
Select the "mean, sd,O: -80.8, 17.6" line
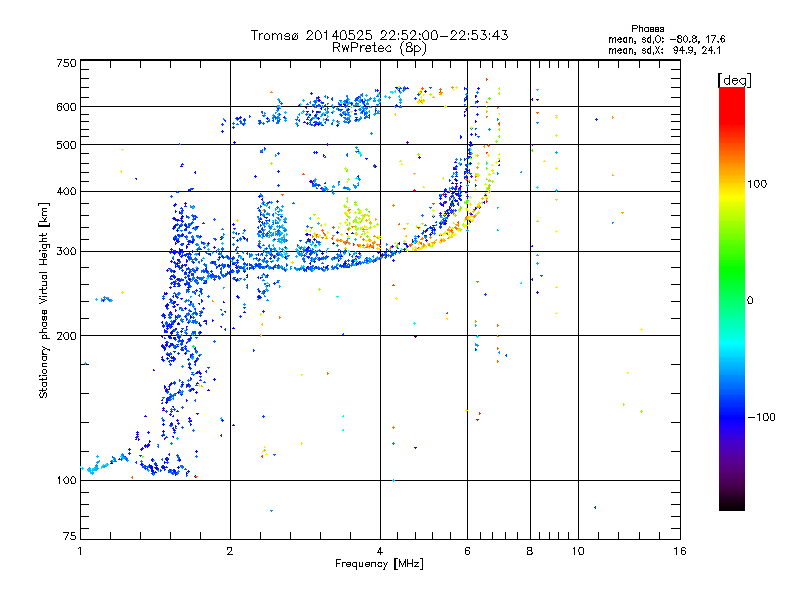(x=666, y=40)
